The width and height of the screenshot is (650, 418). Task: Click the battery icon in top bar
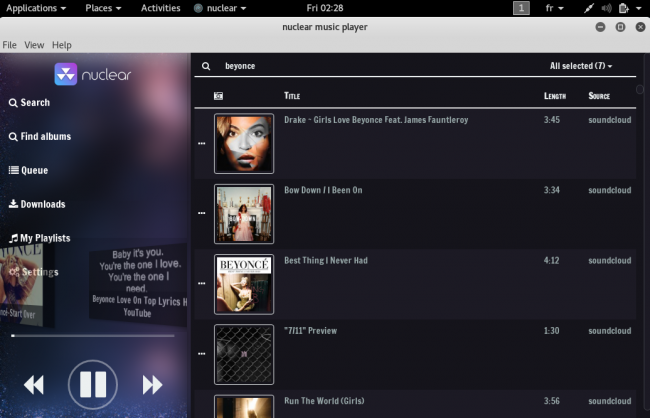[623, 8]
